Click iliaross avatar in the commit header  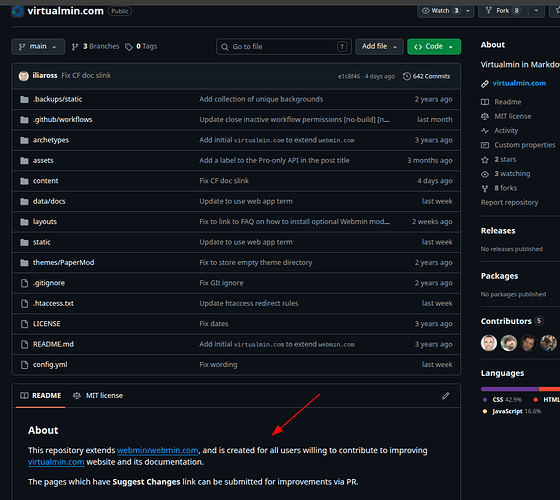click(x=24, y=76)
